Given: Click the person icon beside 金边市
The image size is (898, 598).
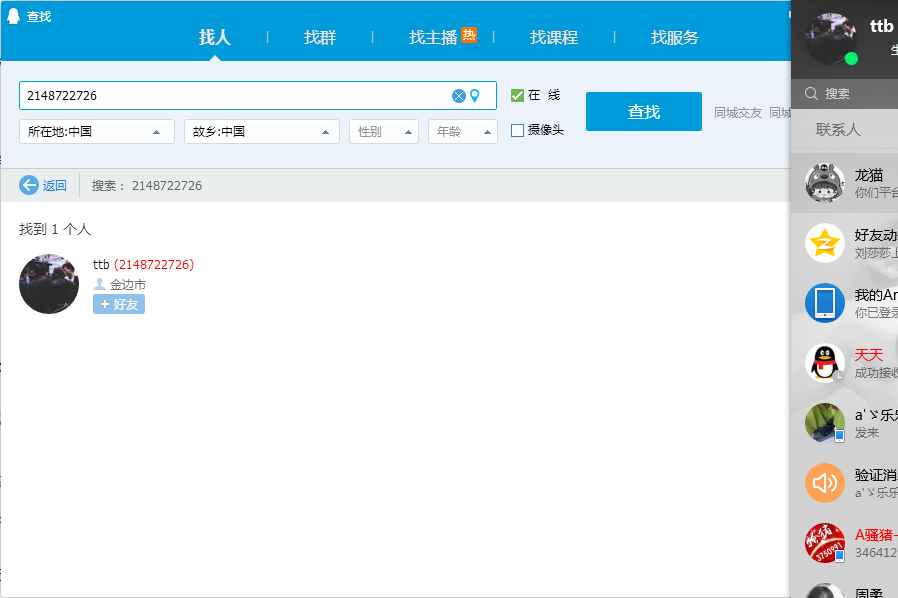Looking at the screenshot, I should pyautogui.click(x=100, y=284).
